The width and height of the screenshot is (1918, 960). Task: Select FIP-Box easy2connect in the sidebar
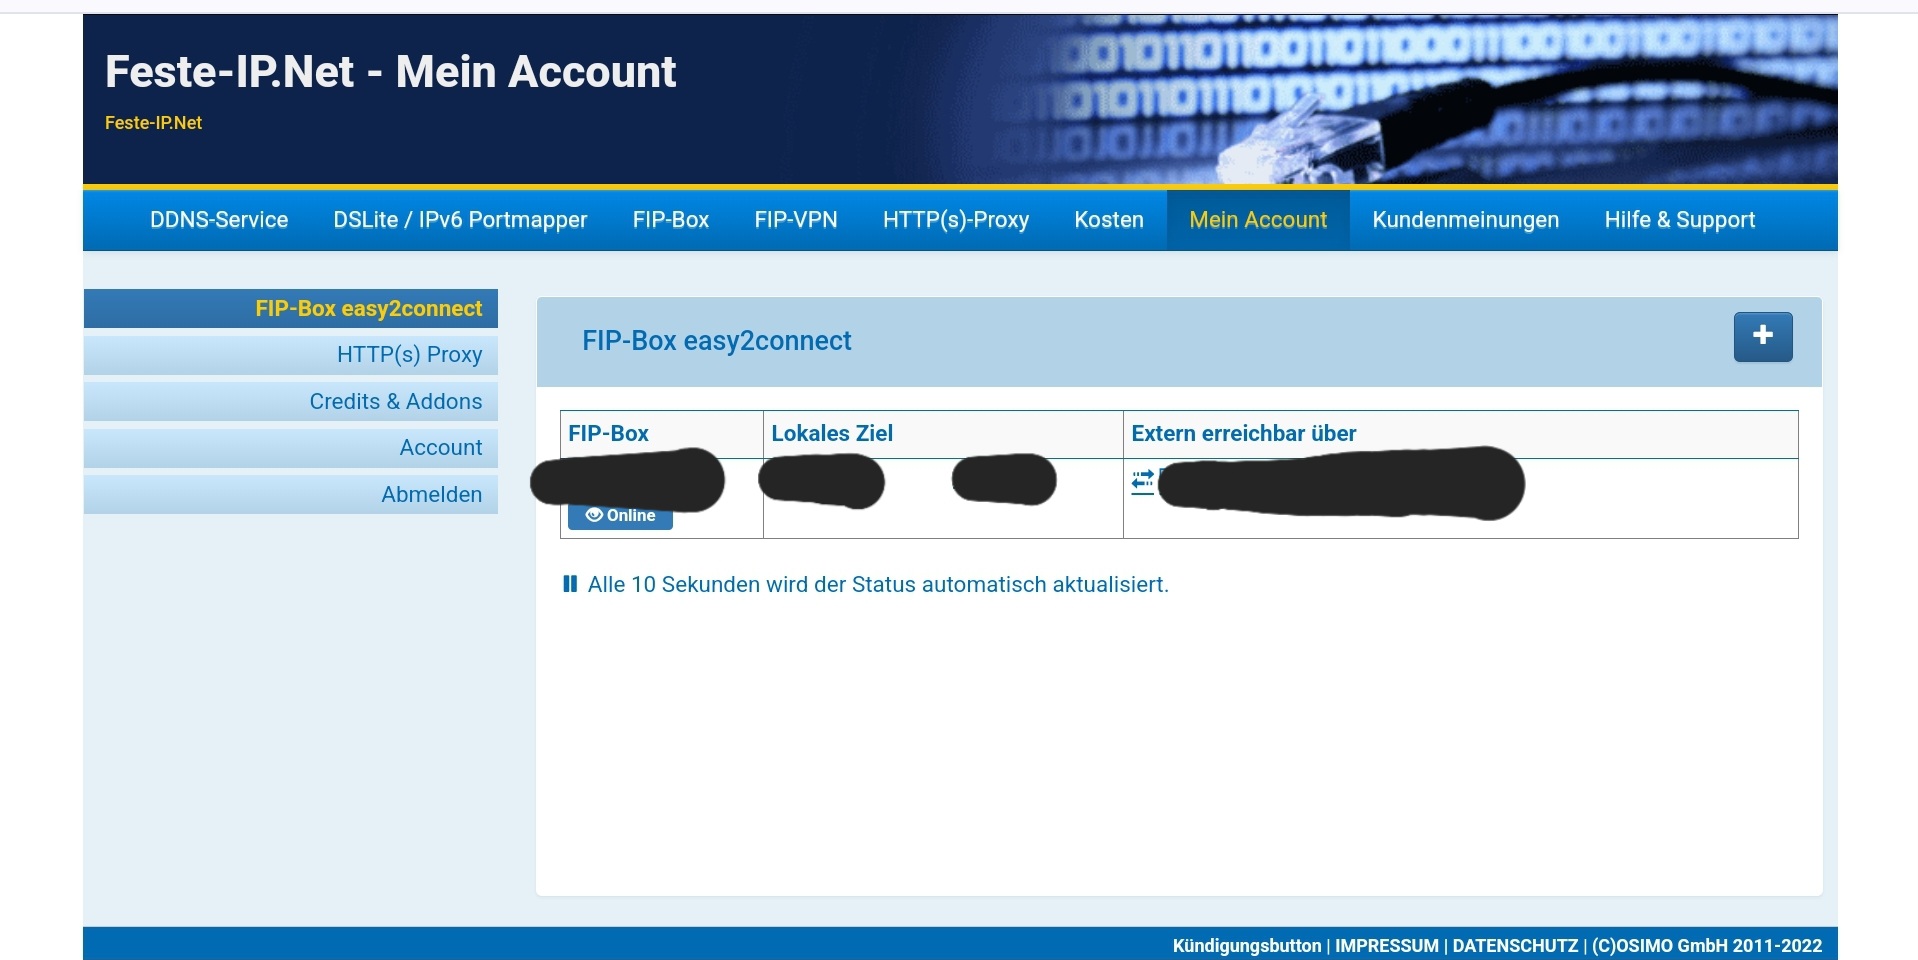coord(291,308)
